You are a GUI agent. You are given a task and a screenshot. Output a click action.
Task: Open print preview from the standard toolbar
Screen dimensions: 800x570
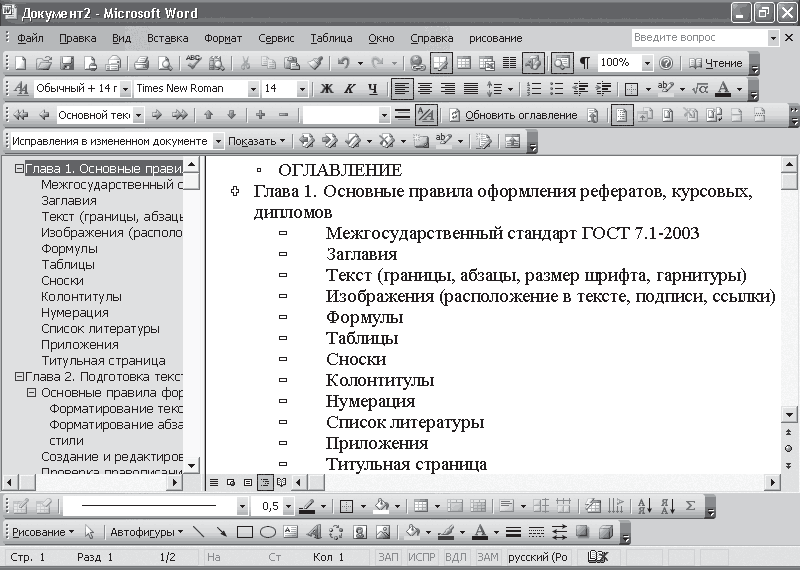(163, 63)
